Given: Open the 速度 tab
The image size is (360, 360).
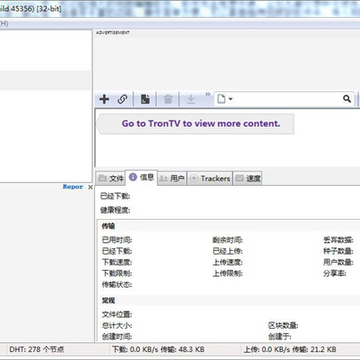Looking at the screenshot, I should [x=248, y=178].
